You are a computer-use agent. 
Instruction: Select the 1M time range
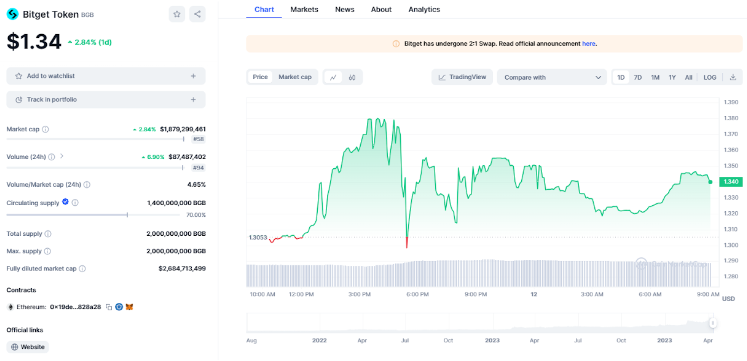(655, 77)
